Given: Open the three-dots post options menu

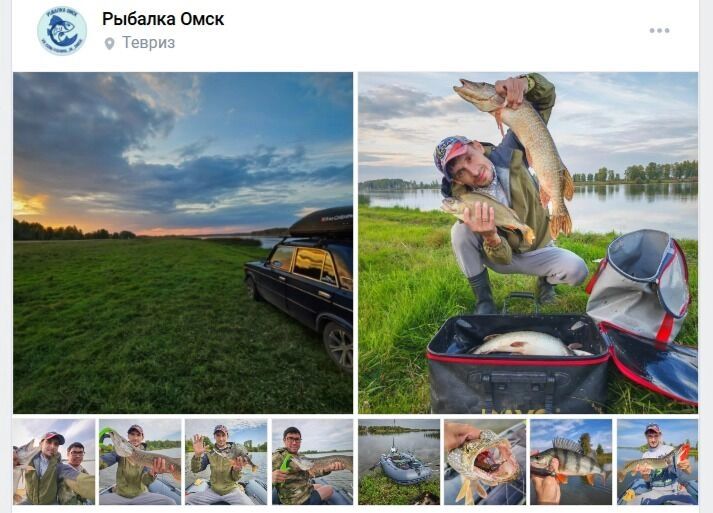Looking at the screenshot, I should [x=659, y=30].
